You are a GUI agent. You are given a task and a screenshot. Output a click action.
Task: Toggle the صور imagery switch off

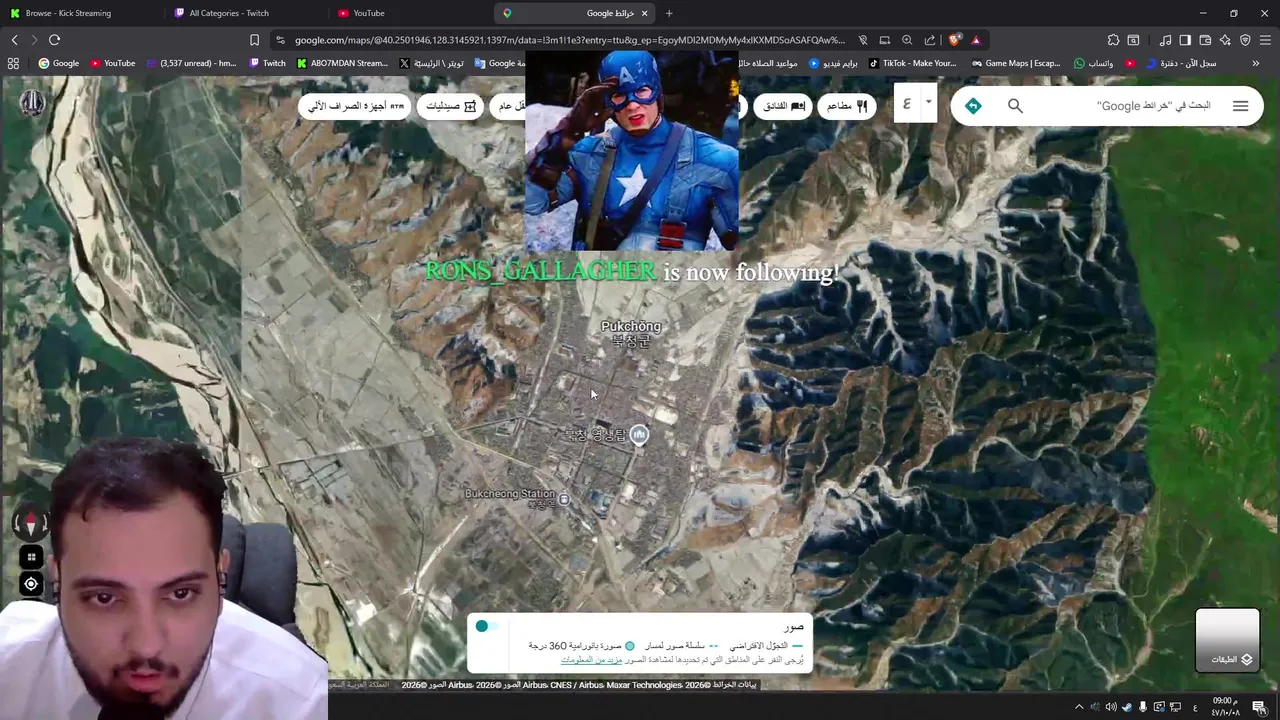(484, 626)
